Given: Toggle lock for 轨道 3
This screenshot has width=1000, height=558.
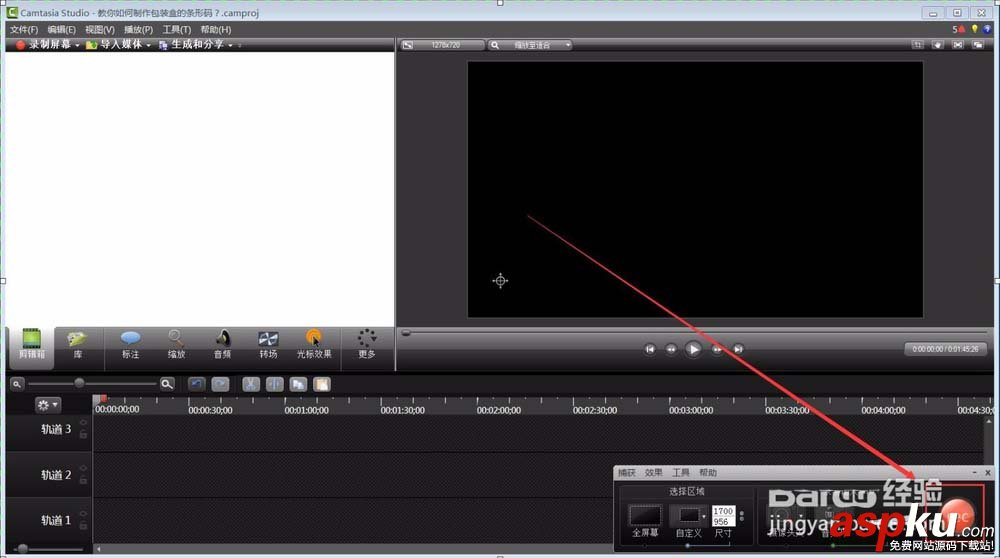Looking at the screenshot, I should coord(84,435).
